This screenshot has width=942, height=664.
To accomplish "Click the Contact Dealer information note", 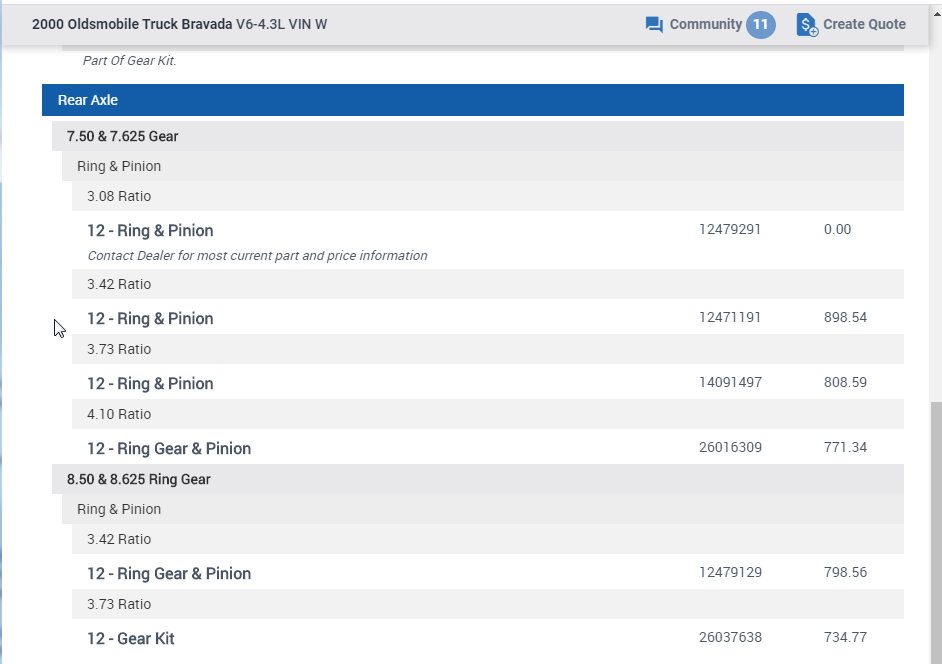I will pos(257,256).
